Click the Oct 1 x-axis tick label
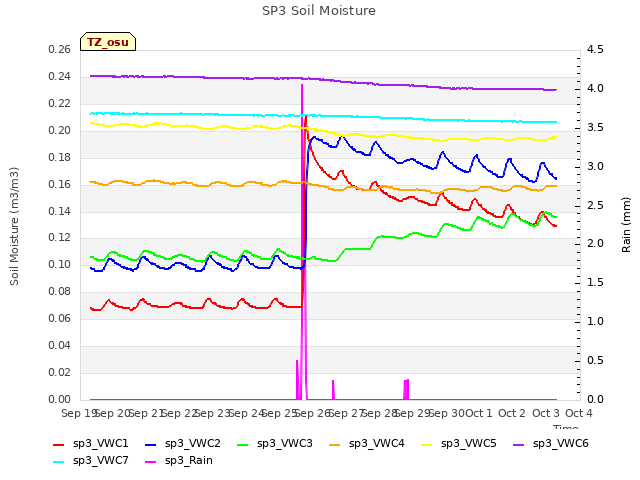This screenshot has height=480, width=640. tap(479, 413)
